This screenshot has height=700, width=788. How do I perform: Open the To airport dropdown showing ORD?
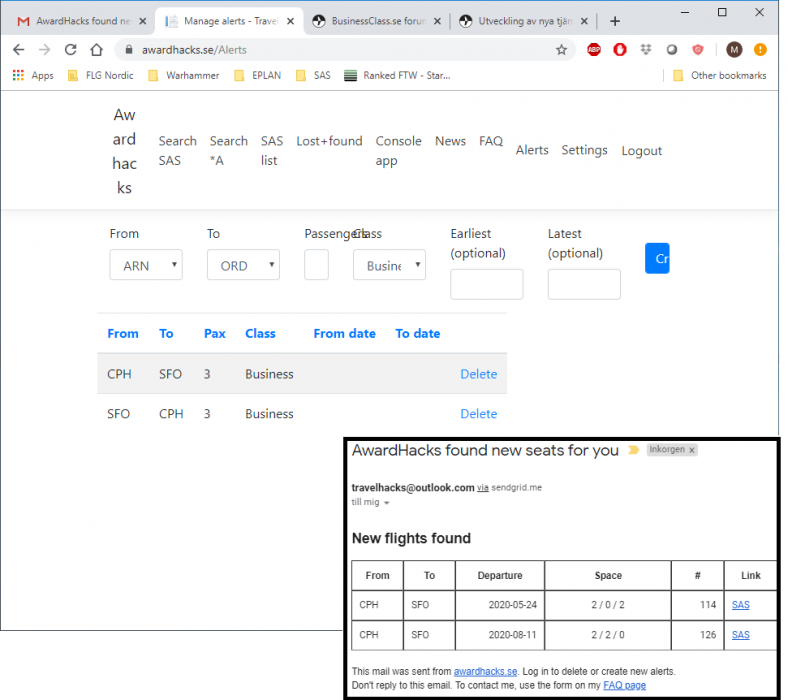click(243, 265)
